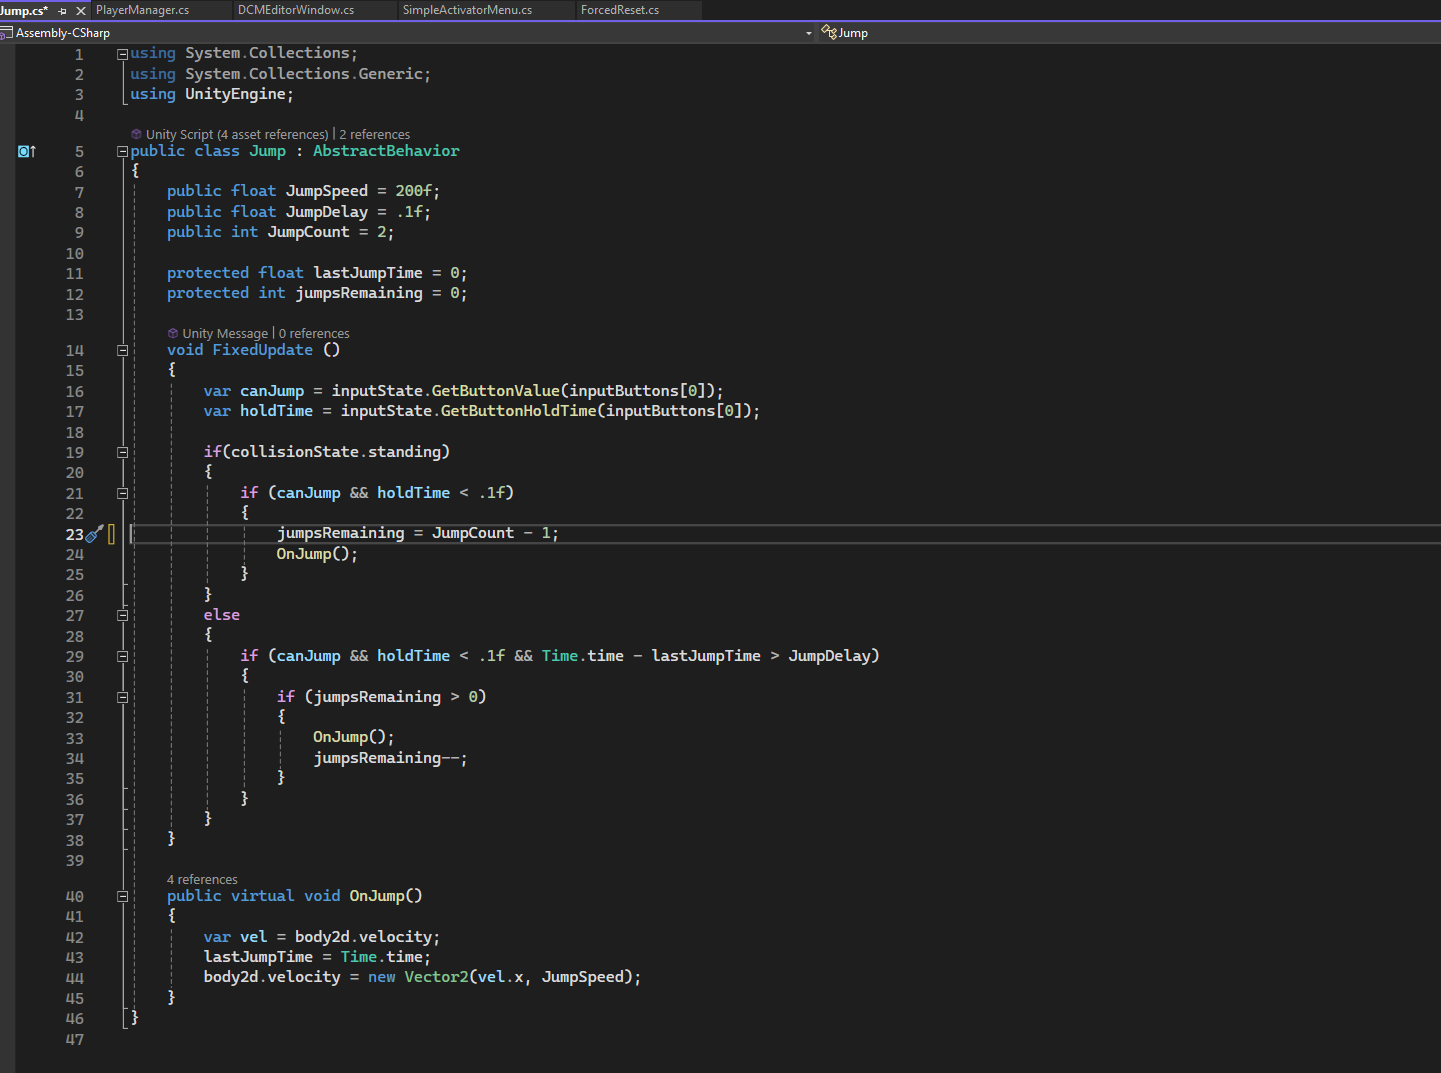This screenshot has height=1073, width=1441.
Task: Collapse the jumpsRemaining if block at line 31
Action: [122, 697]
